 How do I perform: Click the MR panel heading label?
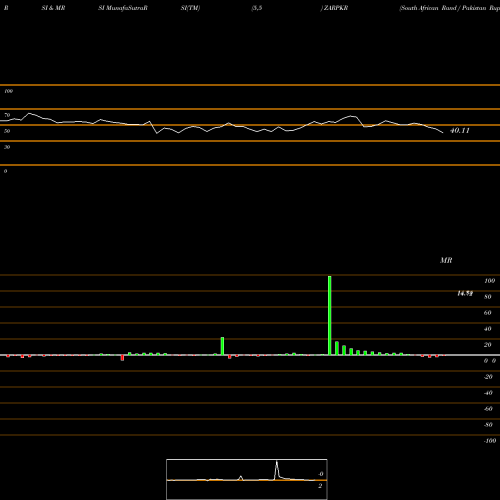446,260
